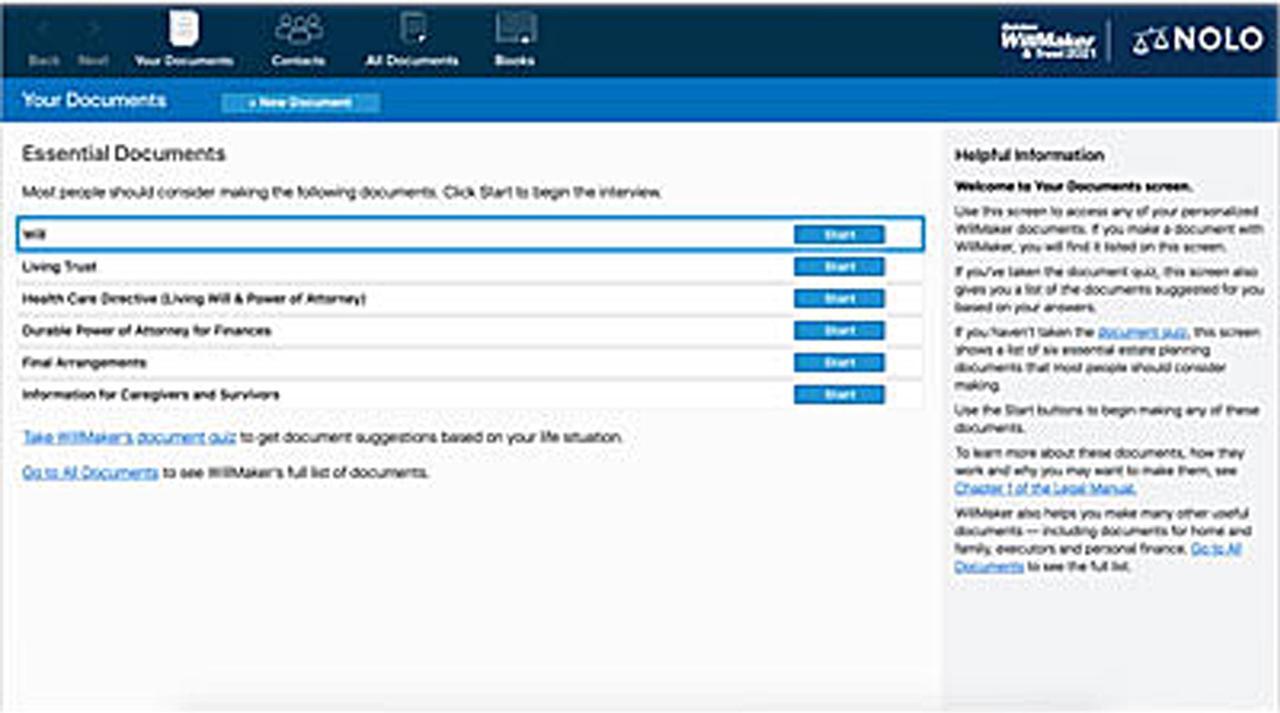
Task: Click the WillMaker & Trust 2021 logo
Action: pyautogui.click(x=1047, y=40)
